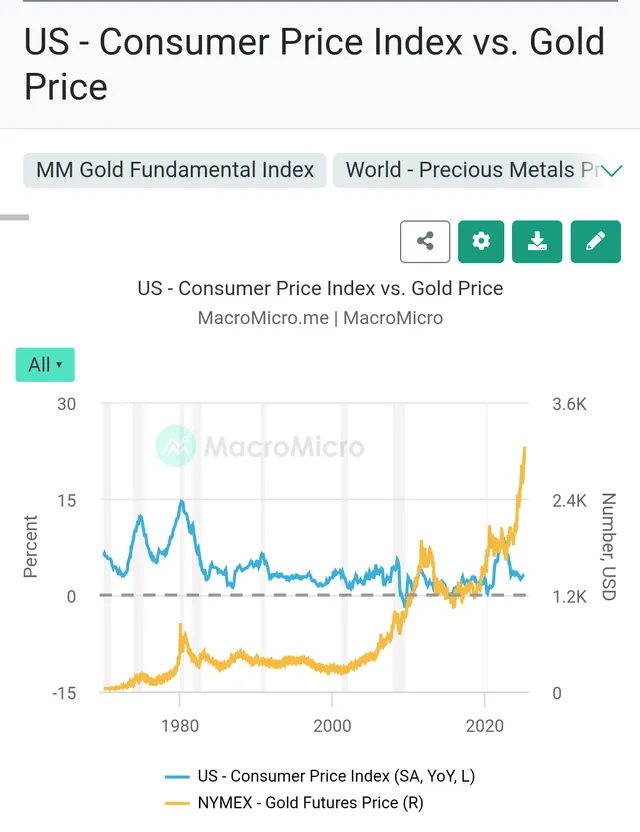Click the 2000 label on the x-axis
Viewport: 640px width, 832px height.
[332, 726]
